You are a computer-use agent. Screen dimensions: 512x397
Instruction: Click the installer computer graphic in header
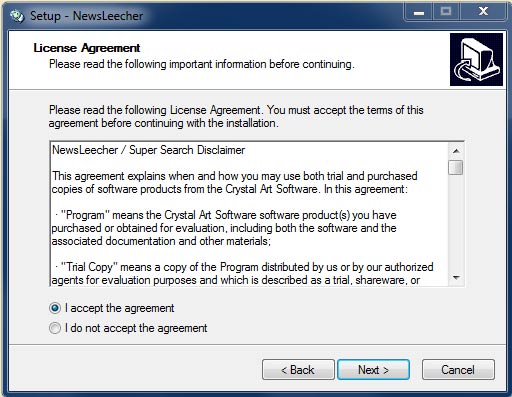pos(476,59)
